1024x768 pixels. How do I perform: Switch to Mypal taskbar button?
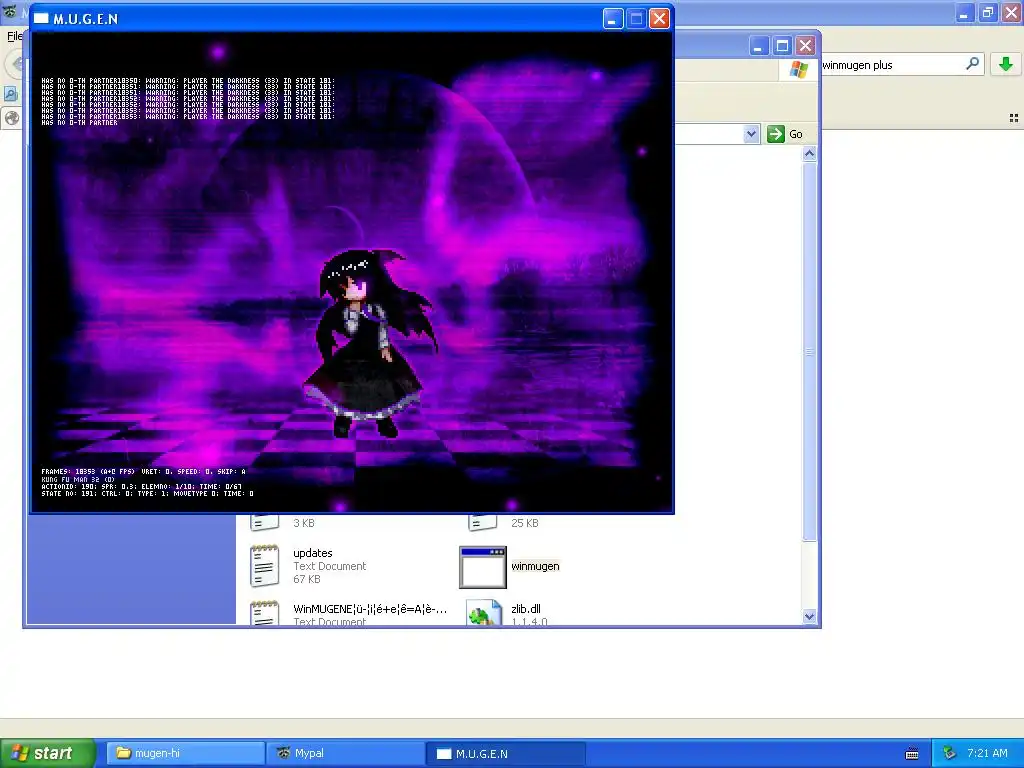(x=345, y=753)
